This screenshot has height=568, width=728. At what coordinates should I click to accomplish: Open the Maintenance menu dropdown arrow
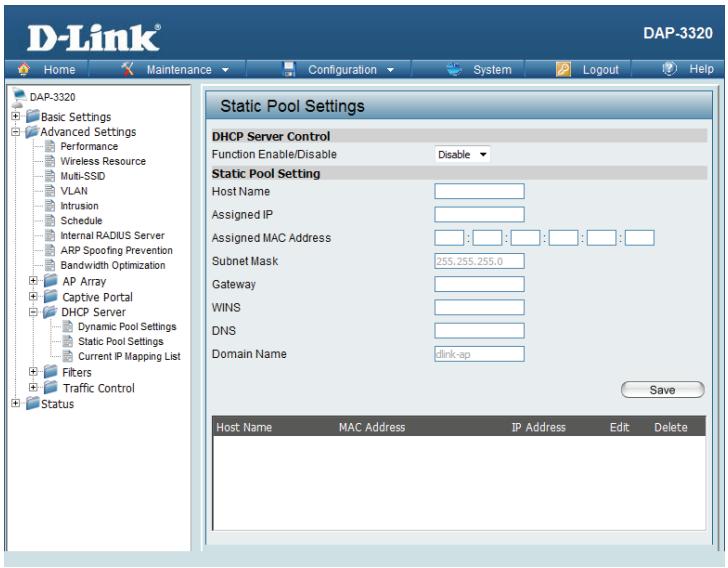click(x=226, y=70)
